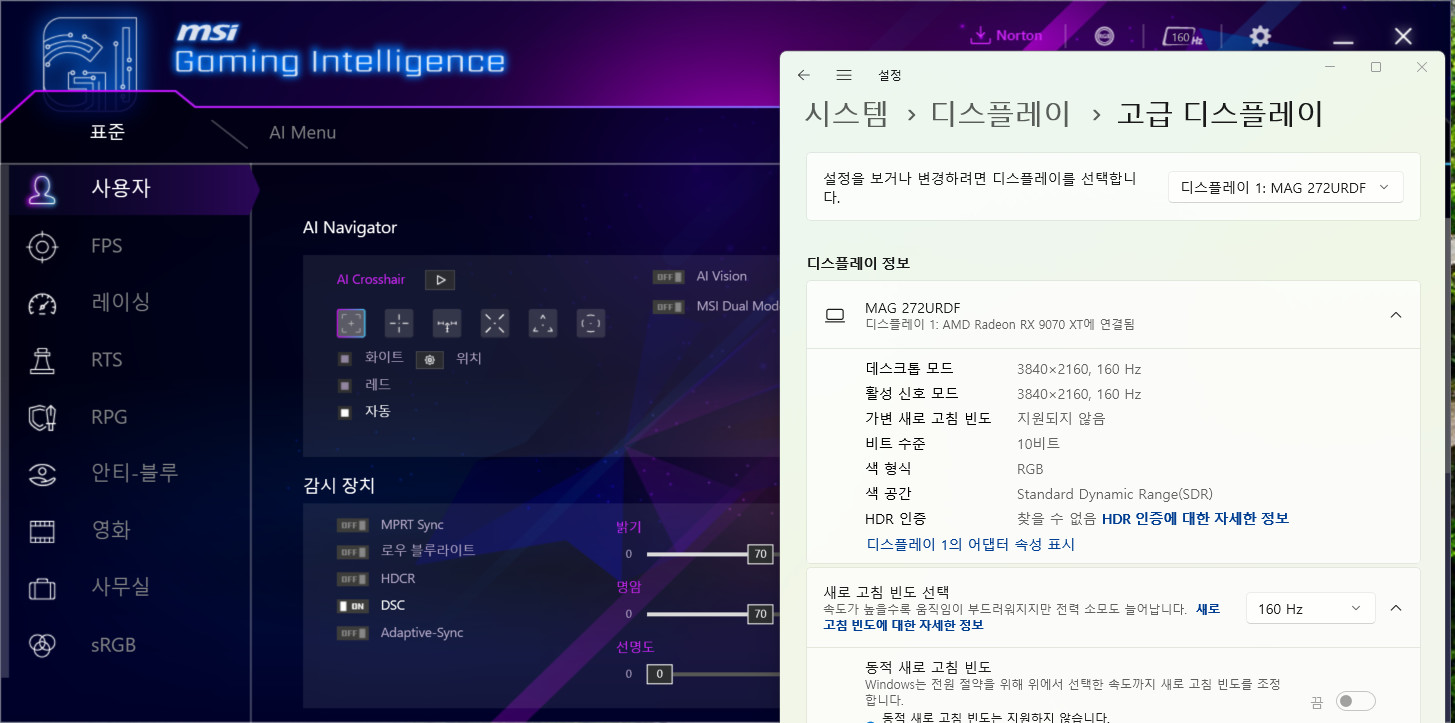
Task: Click the round badge icon beside Norton
Action: [1104, 36]
